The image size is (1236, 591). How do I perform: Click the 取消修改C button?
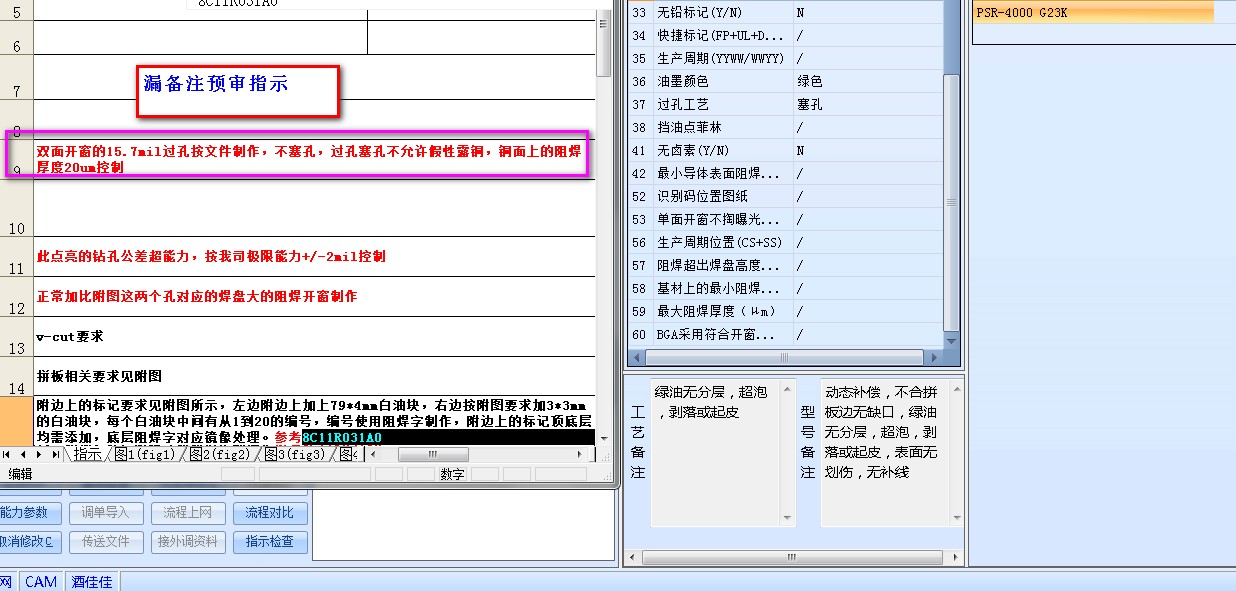pyautogui.click(x=30, y=542)
